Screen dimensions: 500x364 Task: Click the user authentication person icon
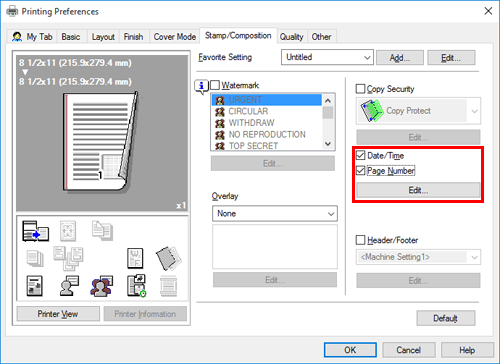(69, 286)
